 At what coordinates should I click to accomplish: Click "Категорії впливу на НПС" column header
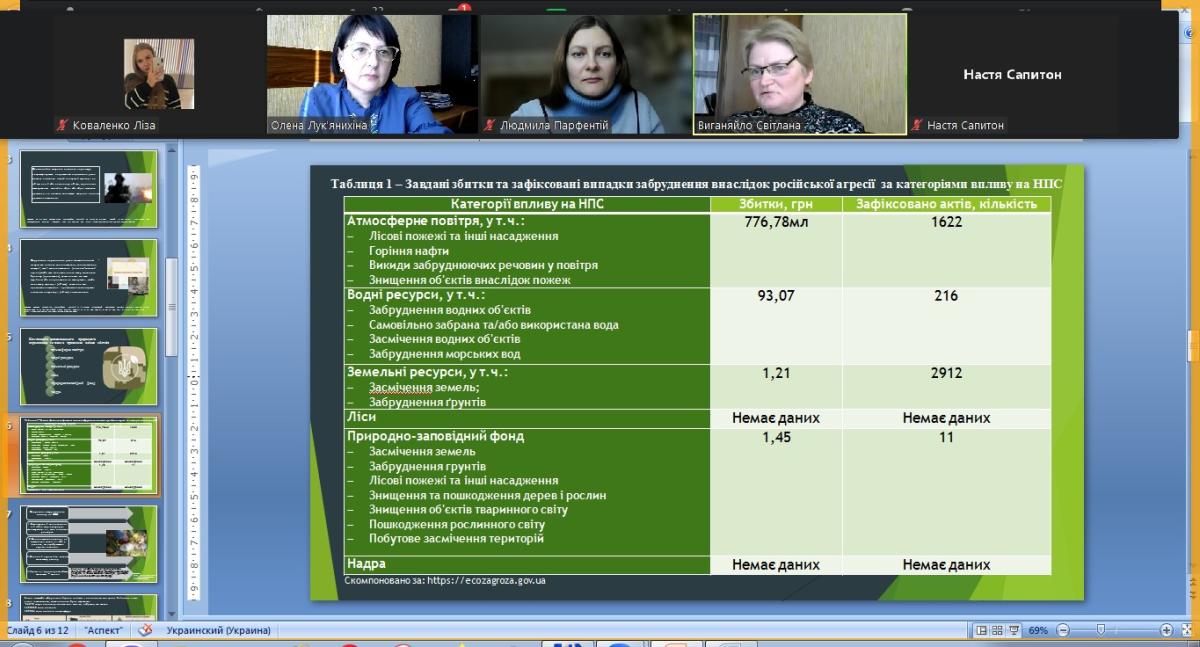pyautogui.click(x=526, y=204)
